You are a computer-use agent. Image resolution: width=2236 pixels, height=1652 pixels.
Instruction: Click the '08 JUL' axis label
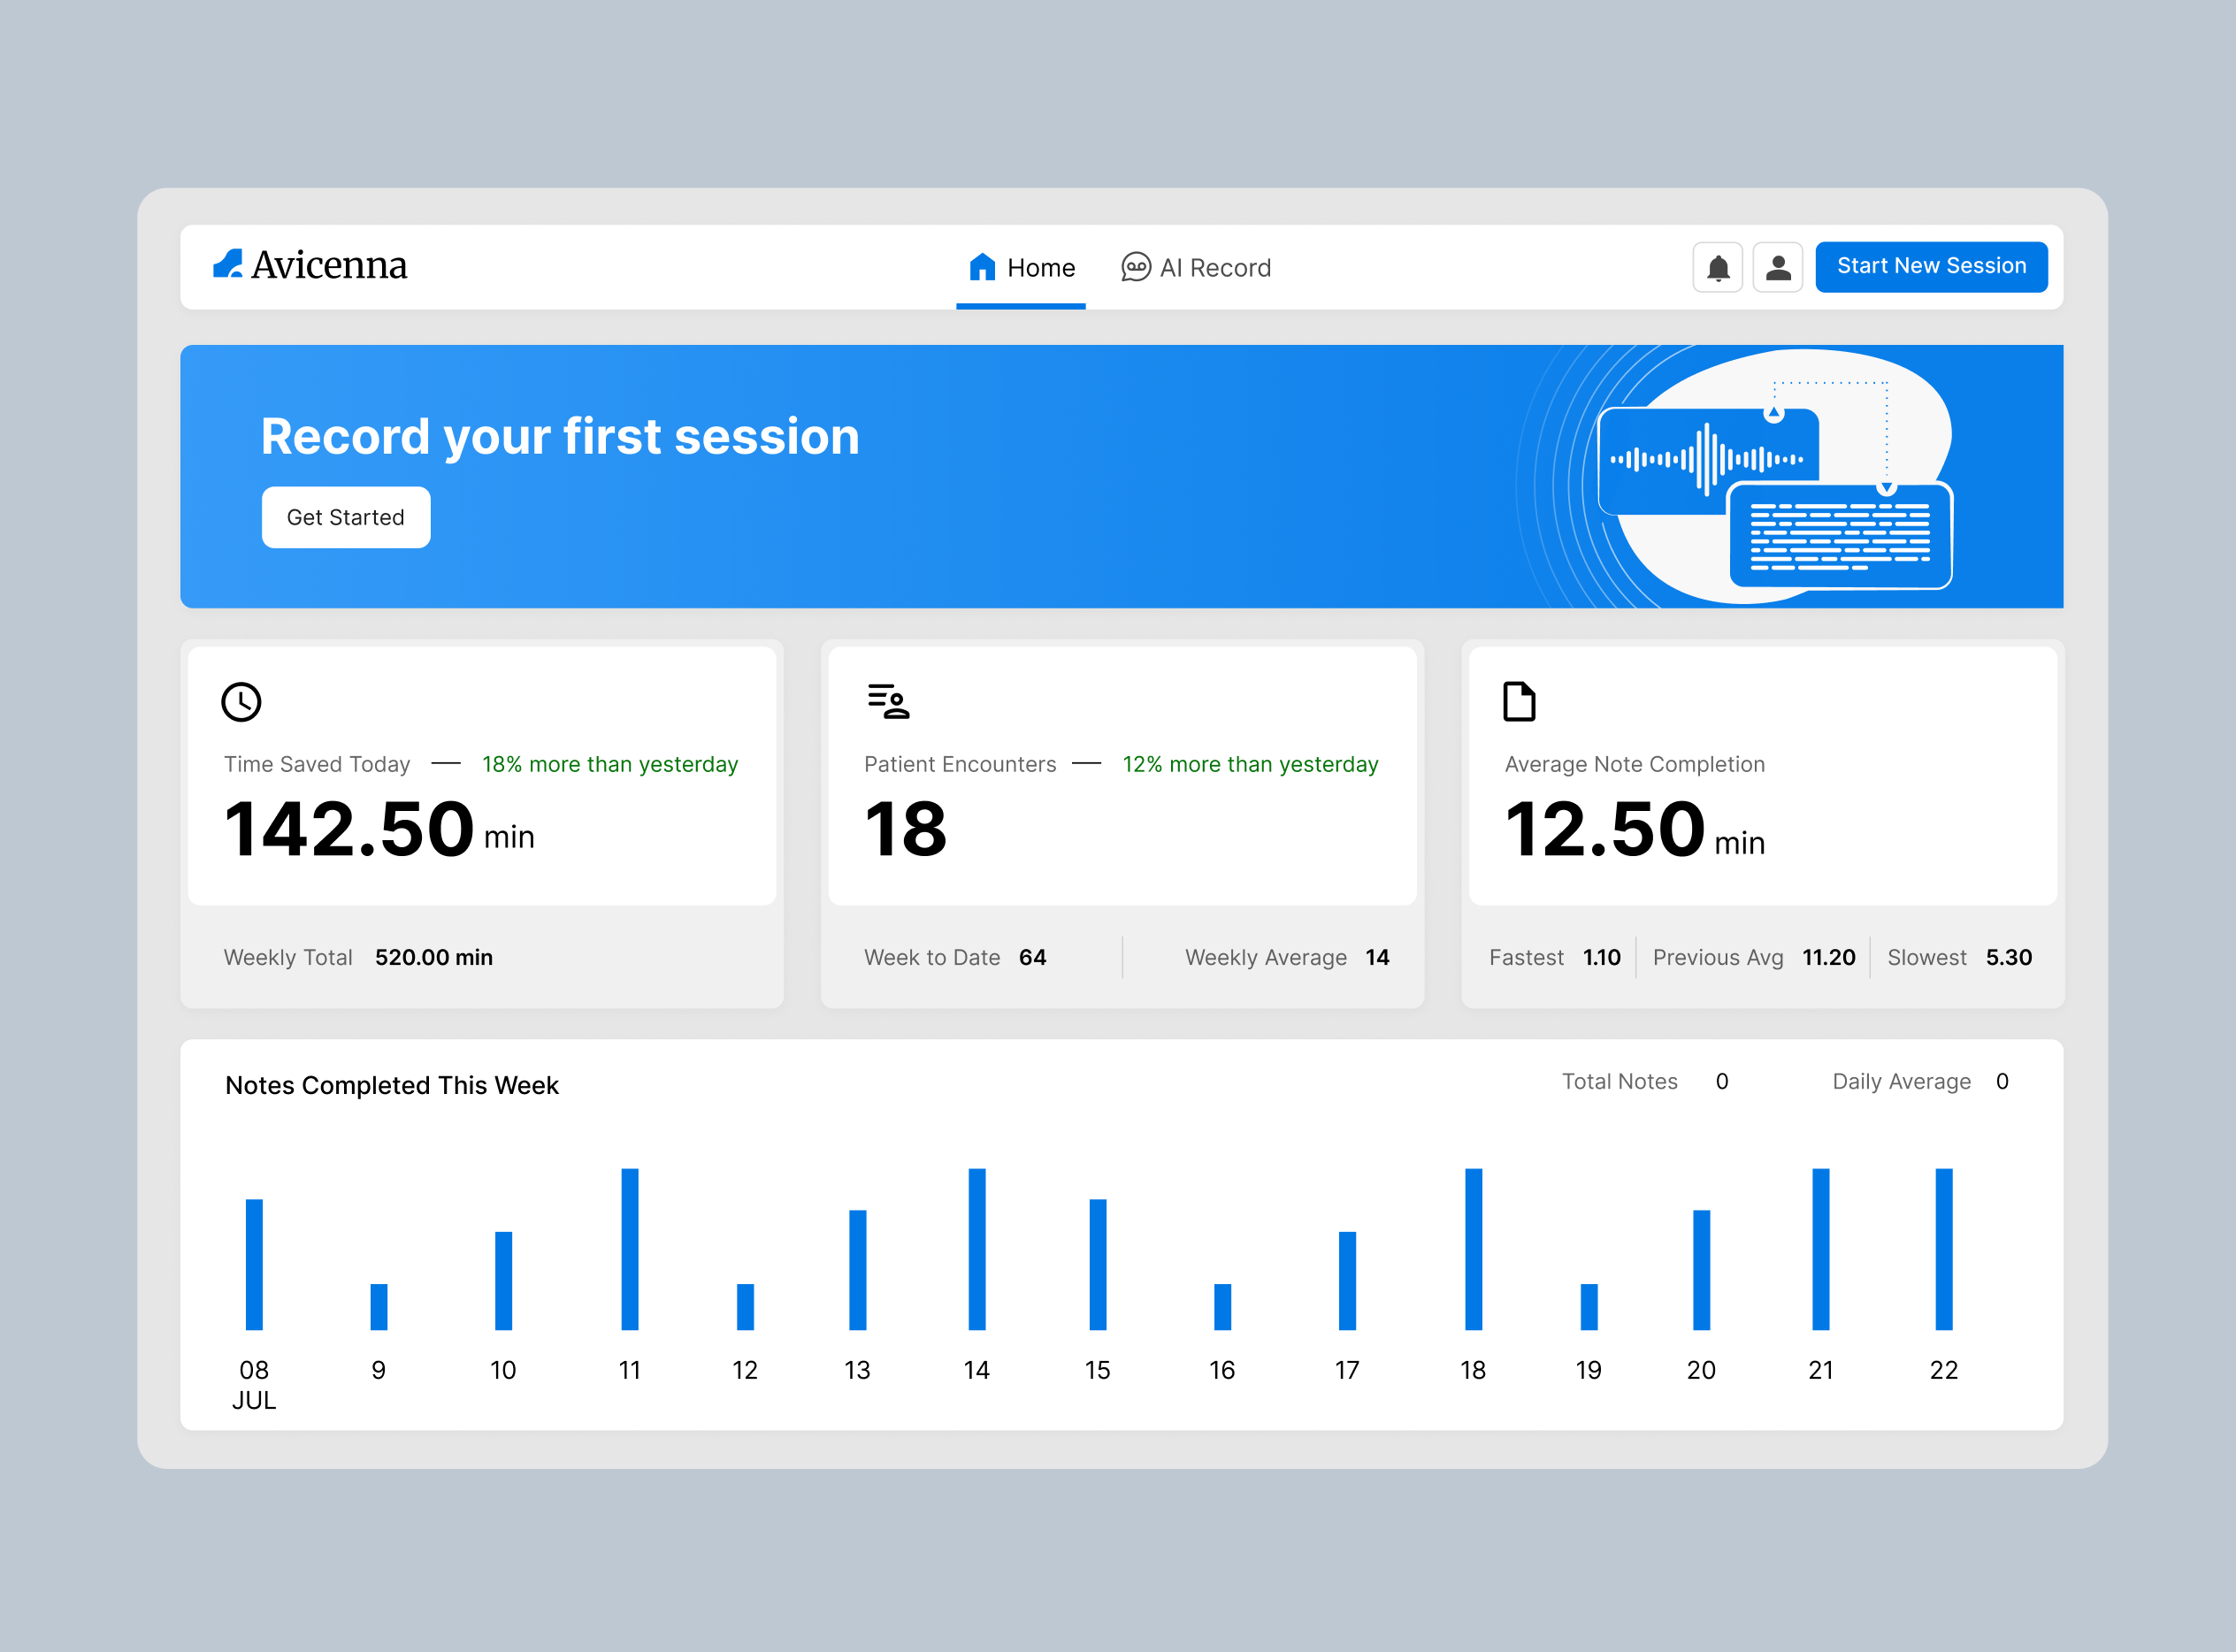click(x=254, y=1385)
